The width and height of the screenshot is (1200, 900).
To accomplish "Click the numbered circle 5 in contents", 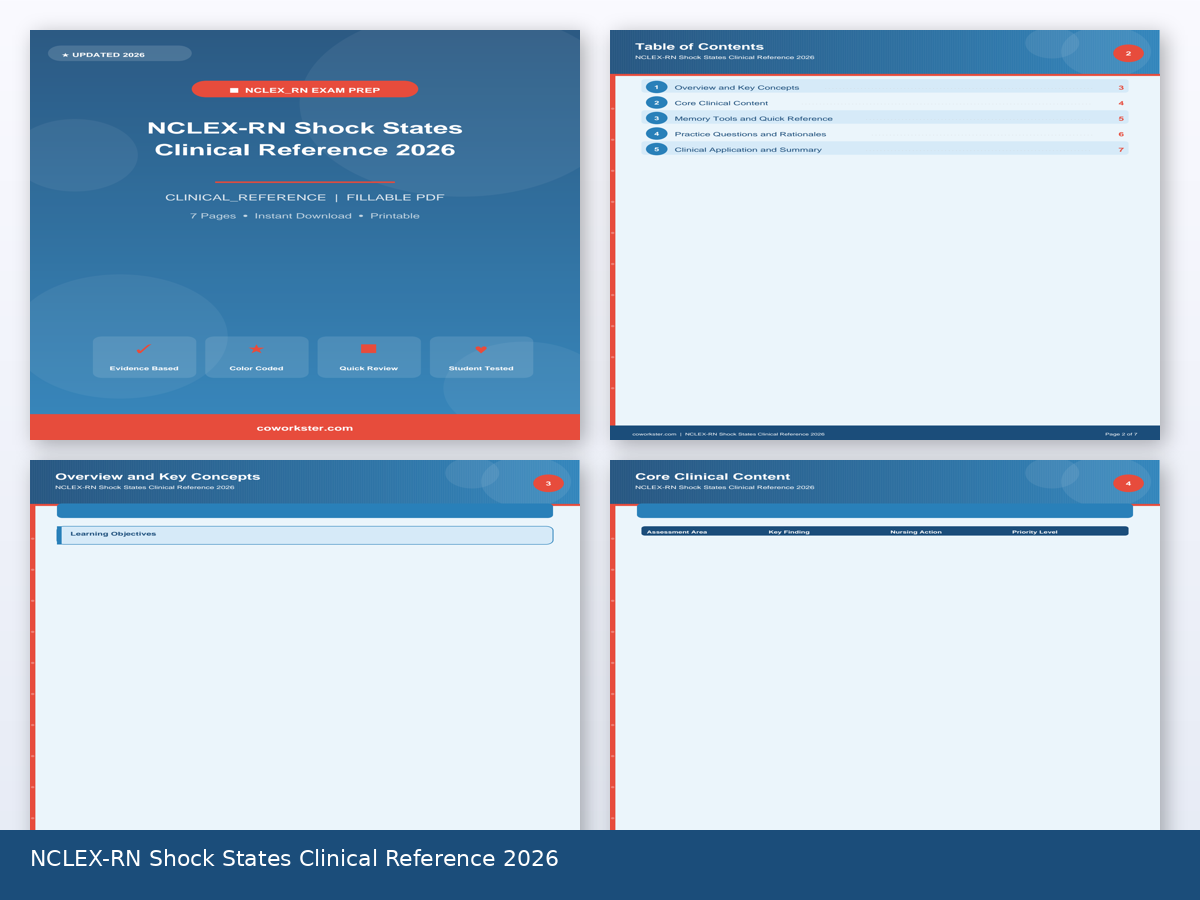I will coord(656,149).
